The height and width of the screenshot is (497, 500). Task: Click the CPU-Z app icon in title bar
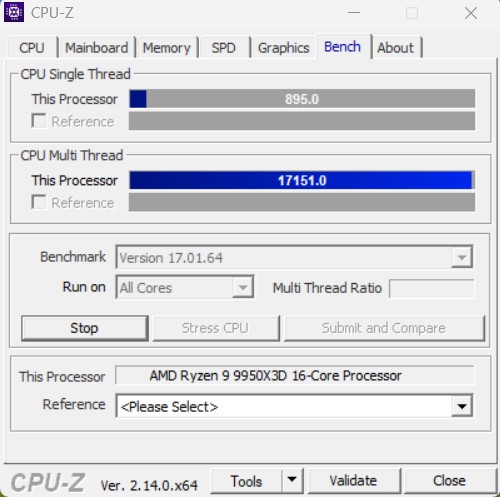14,12
